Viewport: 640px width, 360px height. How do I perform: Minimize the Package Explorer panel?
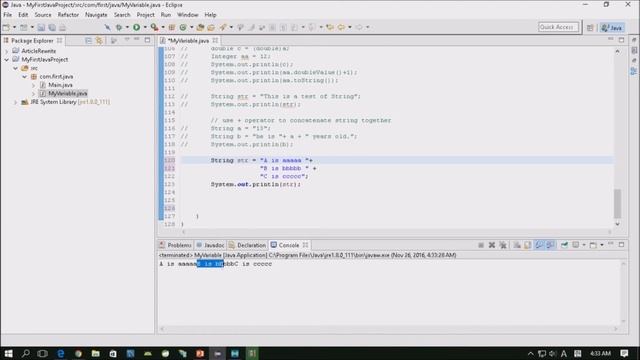click(x=137, y=40)
